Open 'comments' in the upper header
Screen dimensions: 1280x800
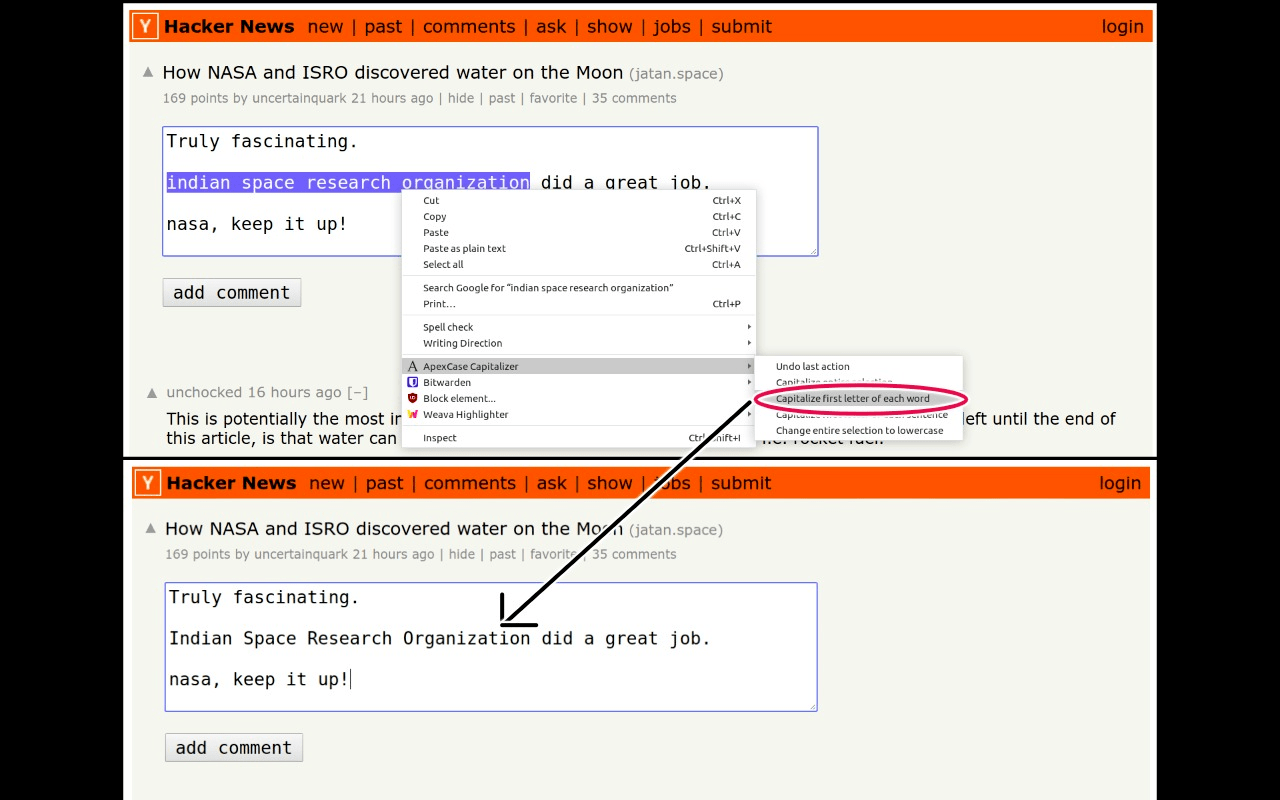(469, 27)
